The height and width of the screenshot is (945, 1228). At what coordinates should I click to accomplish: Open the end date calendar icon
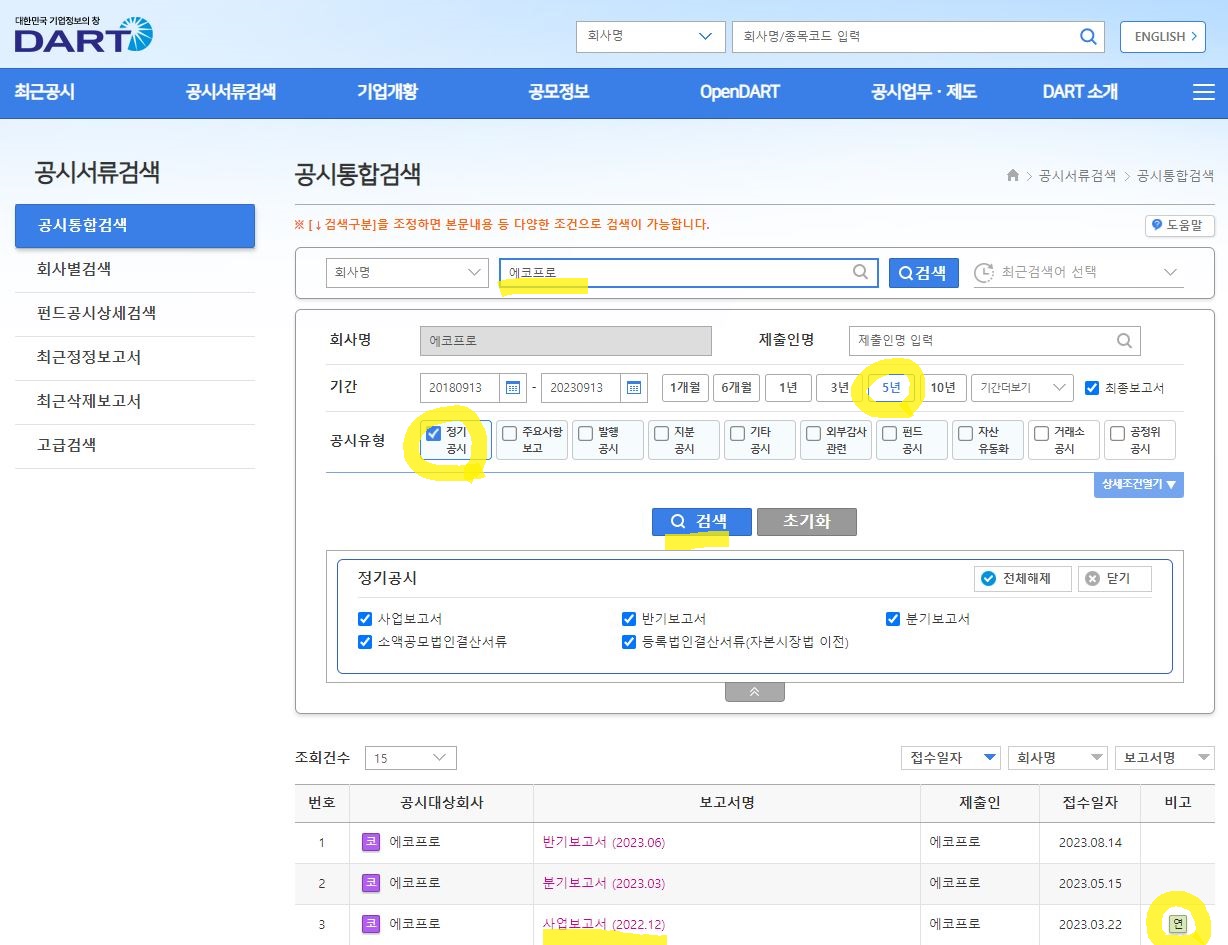pyautogui.click(x=634, y=388)
